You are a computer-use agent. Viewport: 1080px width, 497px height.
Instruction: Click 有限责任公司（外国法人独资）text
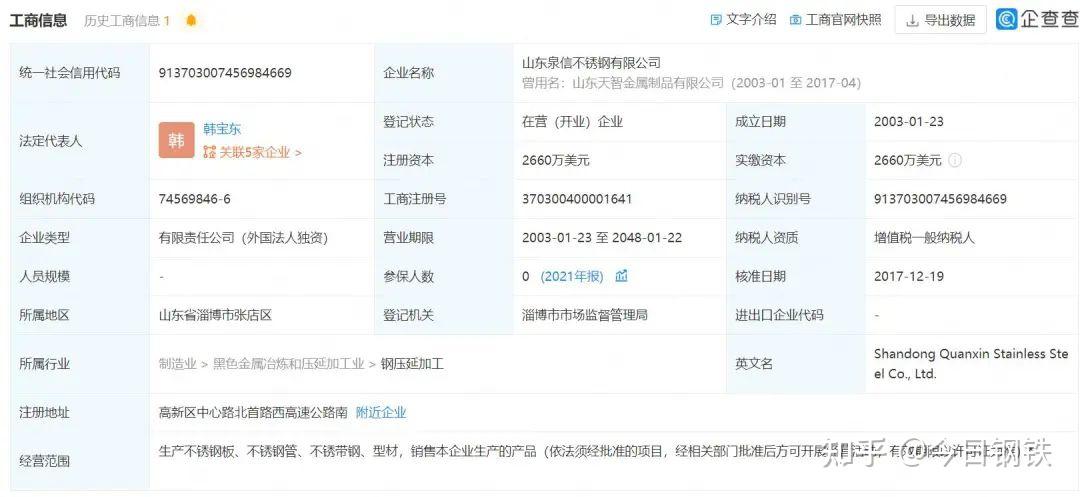(243, 238)
